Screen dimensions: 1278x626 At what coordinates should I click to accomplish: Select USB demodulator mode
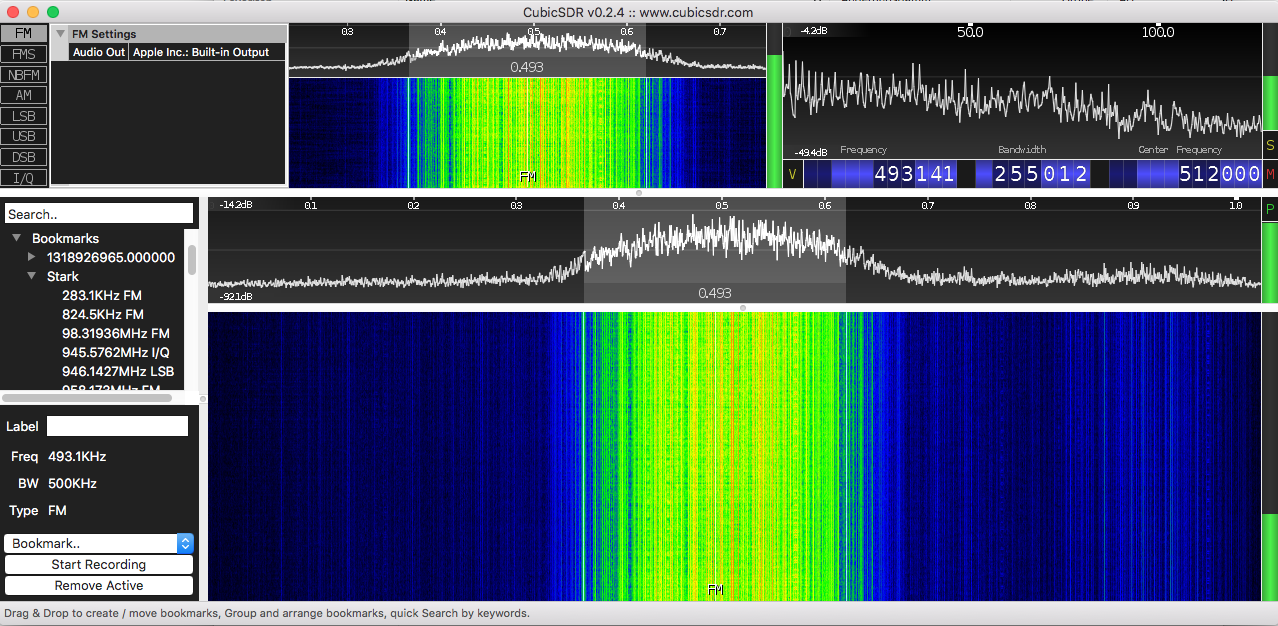point(24,137)
